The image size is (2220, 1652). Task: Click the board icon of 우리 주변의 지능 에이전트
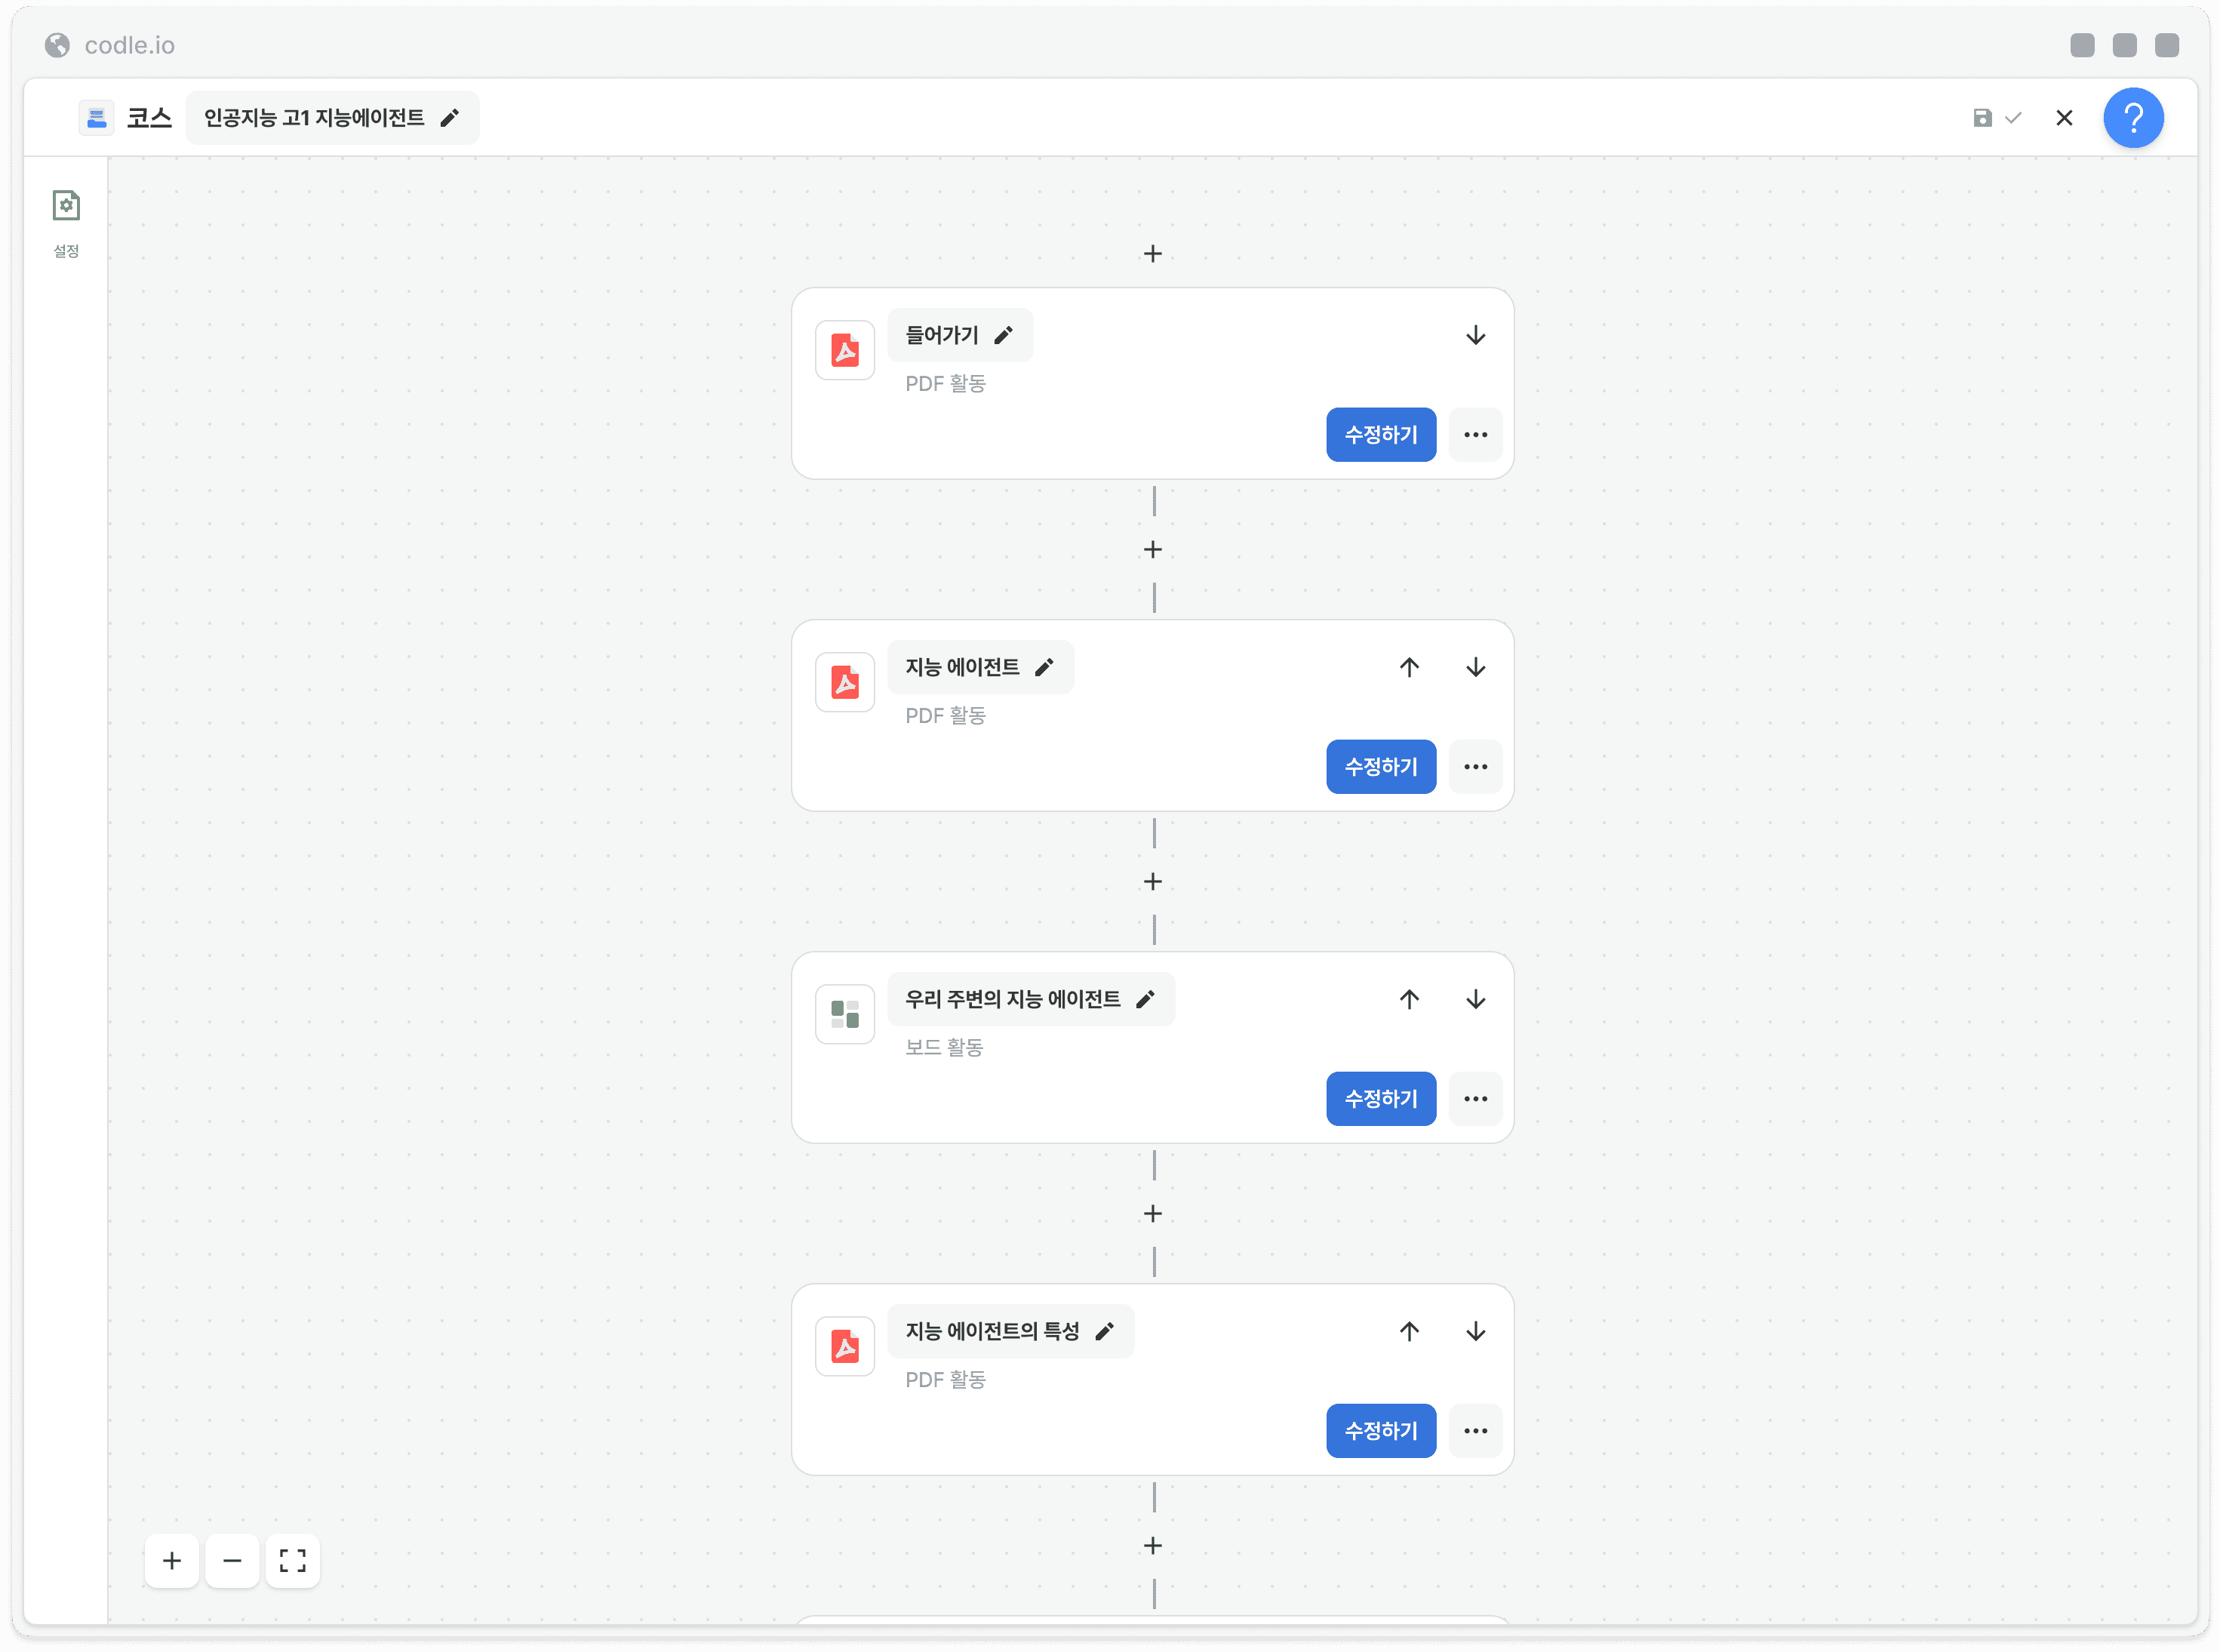click(845, 1014)
